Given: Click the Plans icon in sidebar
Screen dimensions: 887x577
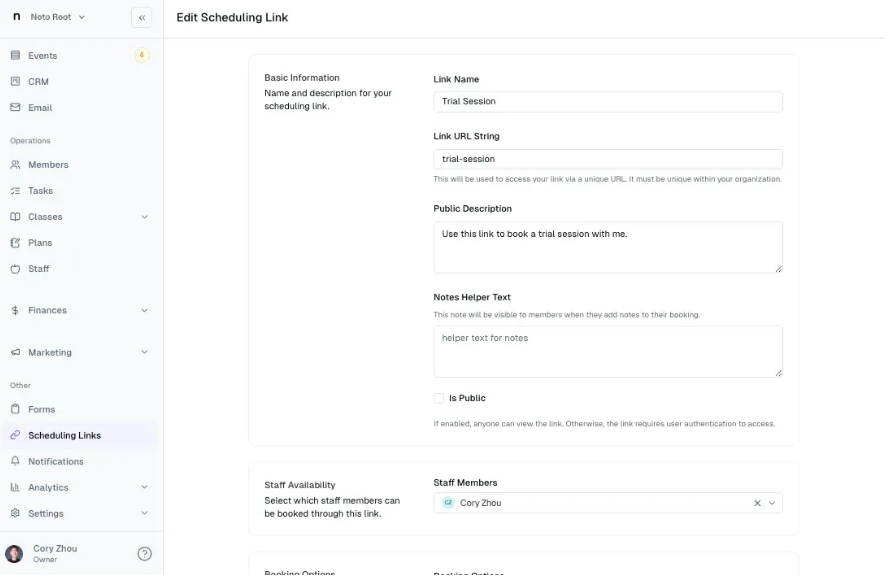Looking at the screenshot, I should tap(15, 243).
